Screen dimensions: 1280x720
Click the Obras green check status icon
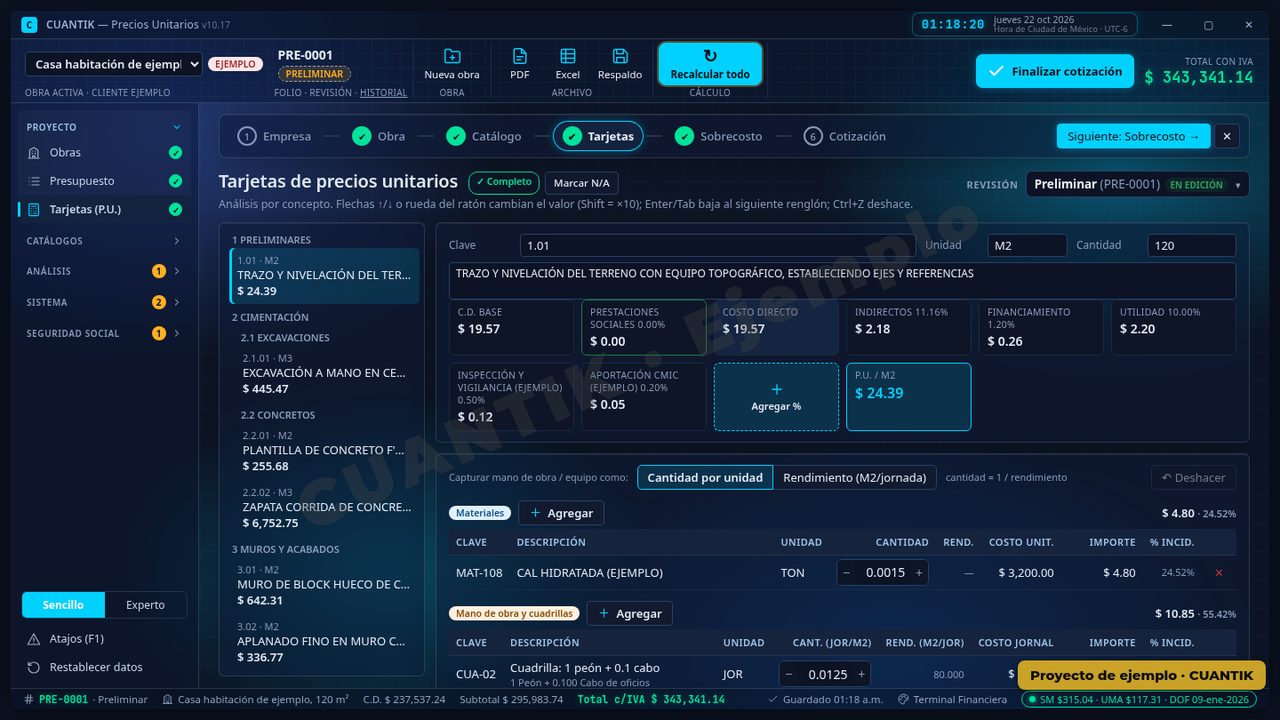click(x=176, y=153)
